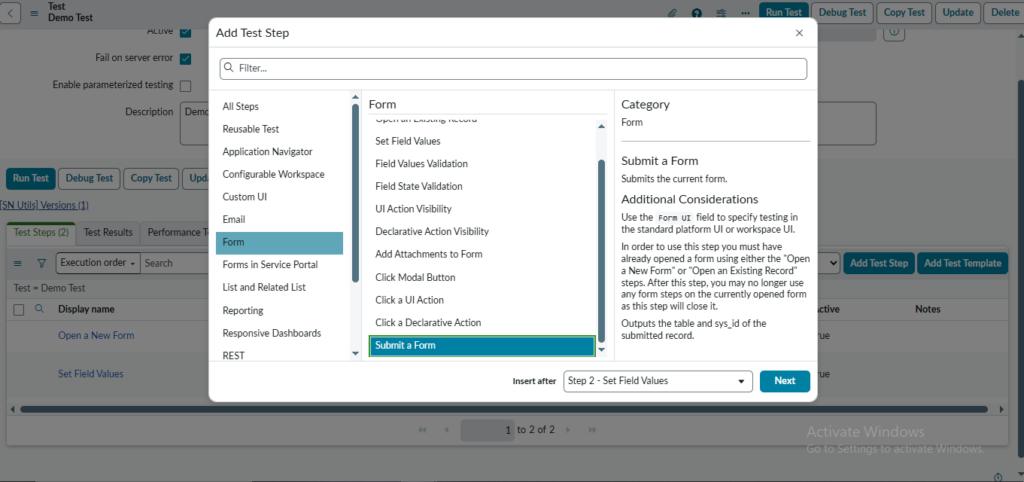
Task: Select Forms in Service Portal category
Action: (270, 265)
